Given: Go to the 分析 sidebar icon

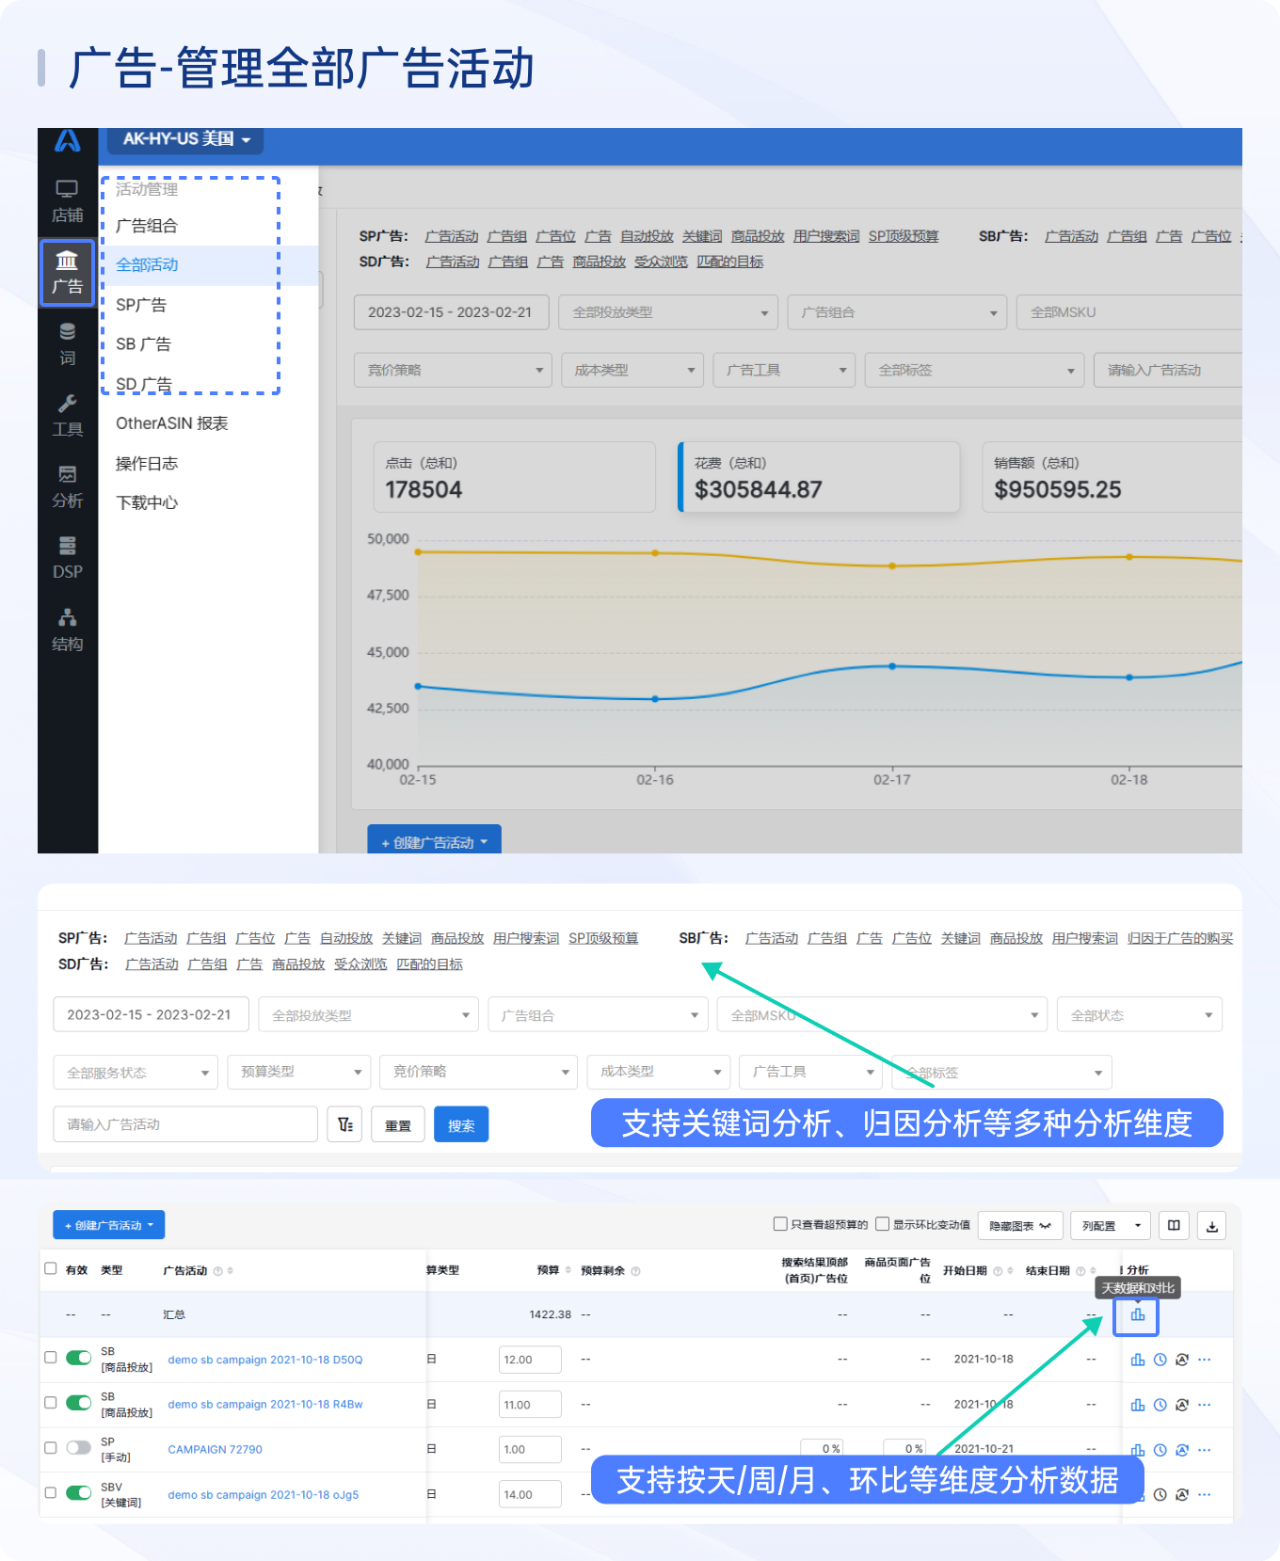Looking at the screenshot, I should (x=67, y=487).
